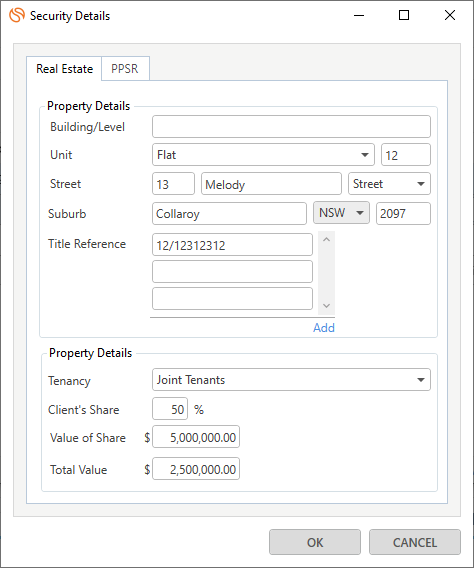Switch to the PPSR tab
This screenshot has width=474, height=568.
point(125,68)
